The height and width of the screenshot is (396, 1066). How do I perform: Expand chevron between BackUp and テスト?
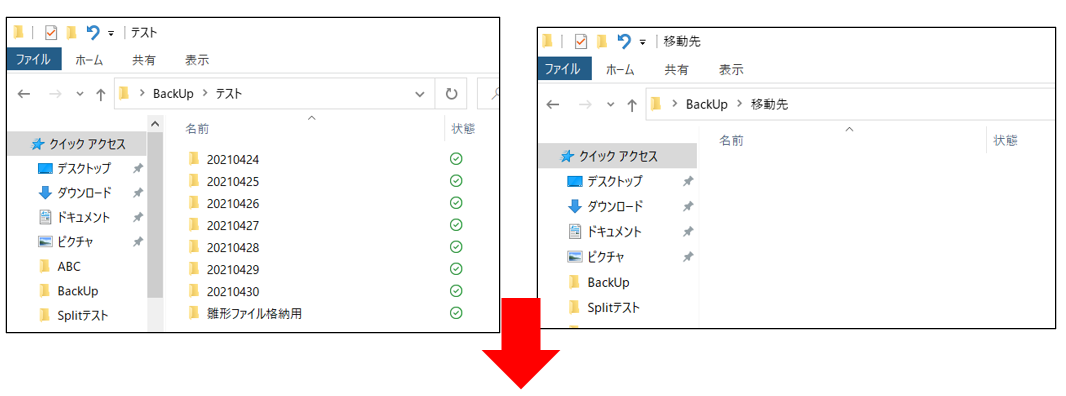[204, 94]
